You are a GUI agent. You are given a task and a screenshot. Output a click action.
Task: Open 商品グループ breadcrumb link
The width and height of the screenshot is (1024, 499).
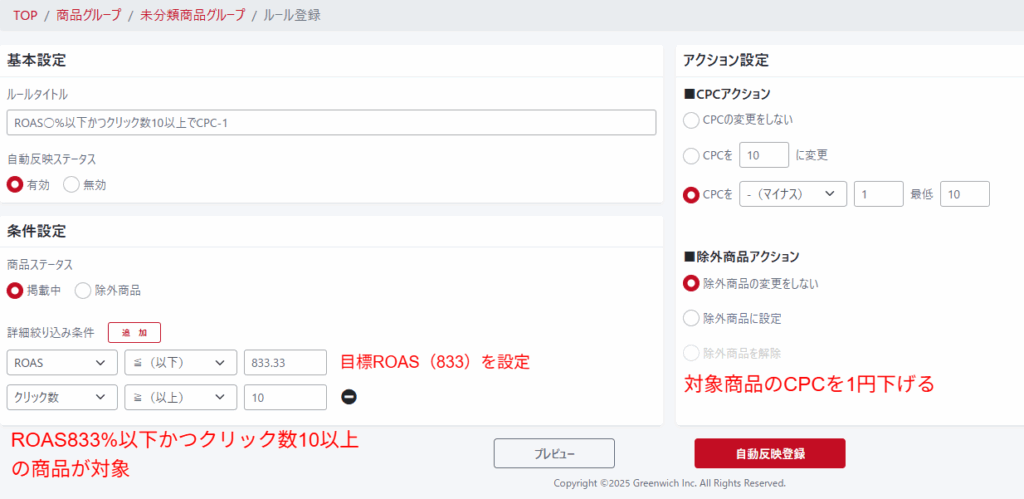pos(88,15)
